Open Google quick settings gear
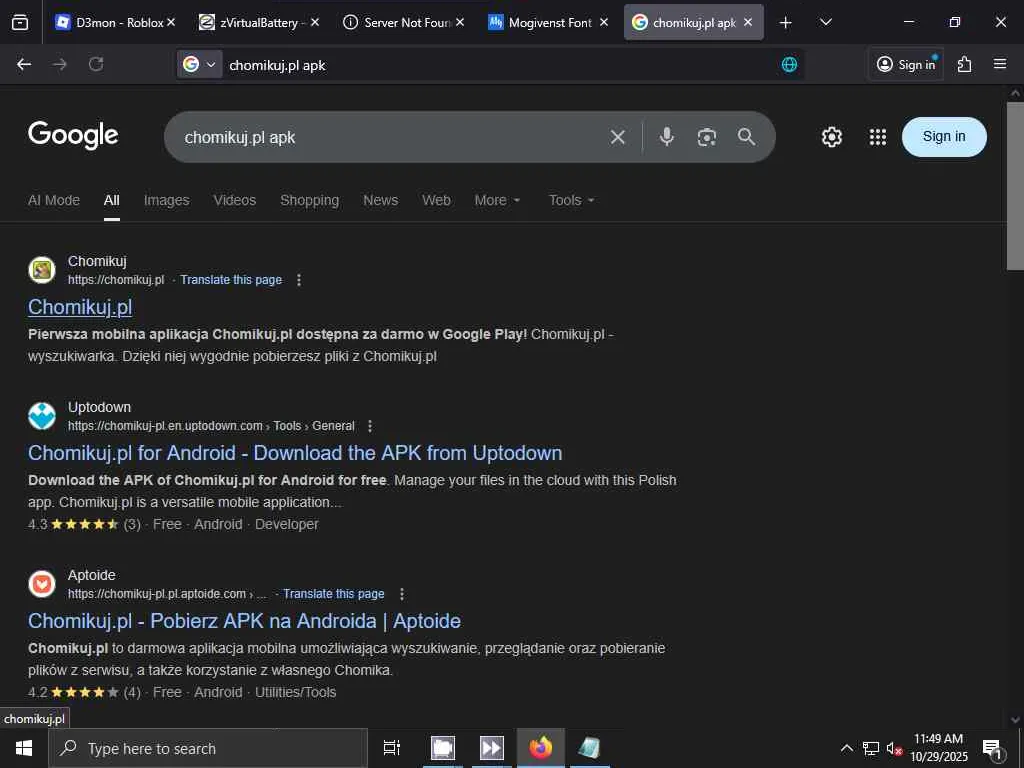This screenshot has width=1024, height=768. 831,136
